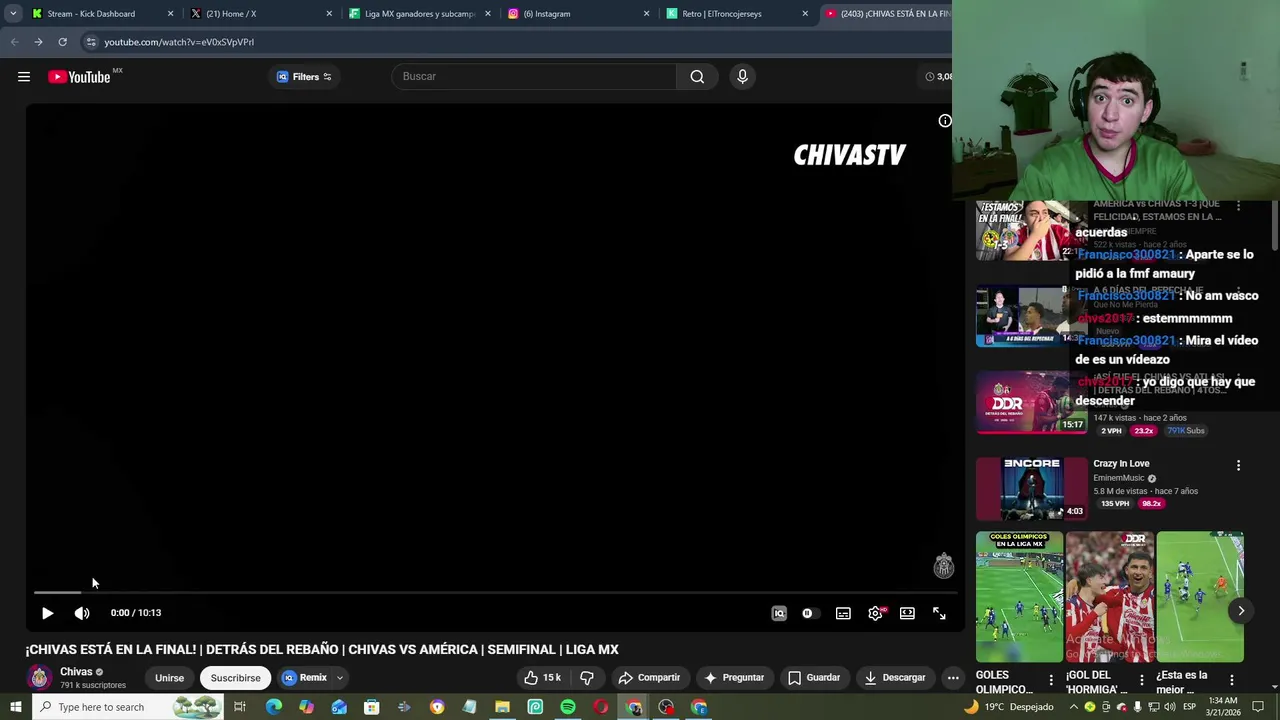
Task: Open options for Crazy In Love video
Action: pos(1238,466)
